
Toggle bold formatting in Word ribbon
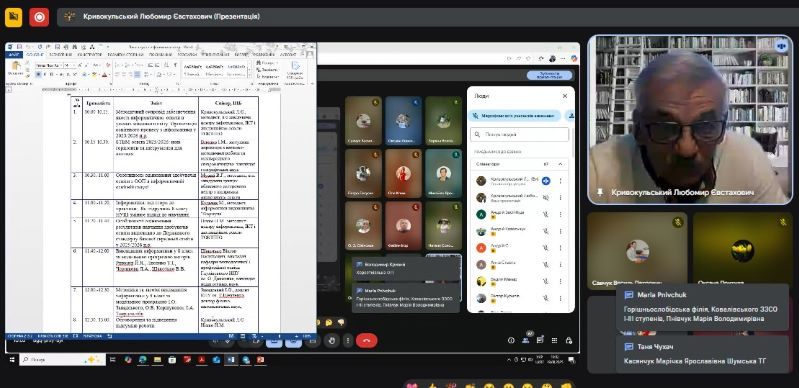[39, 74]
